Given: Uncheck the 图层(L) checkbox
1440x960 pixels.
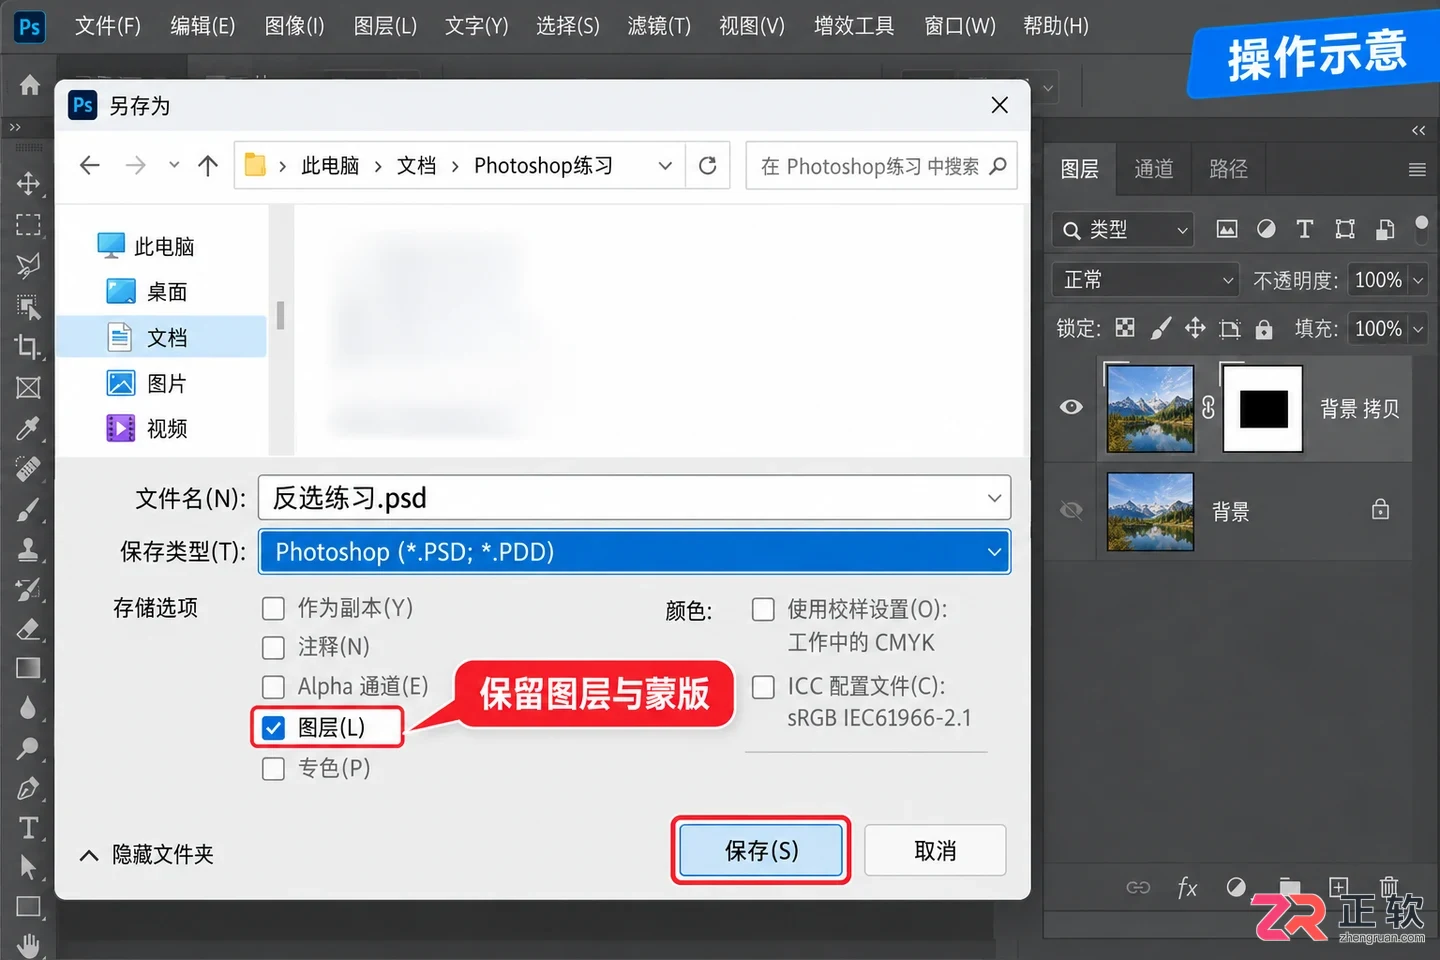Looking at the screenshot, I should click(273, 727).
